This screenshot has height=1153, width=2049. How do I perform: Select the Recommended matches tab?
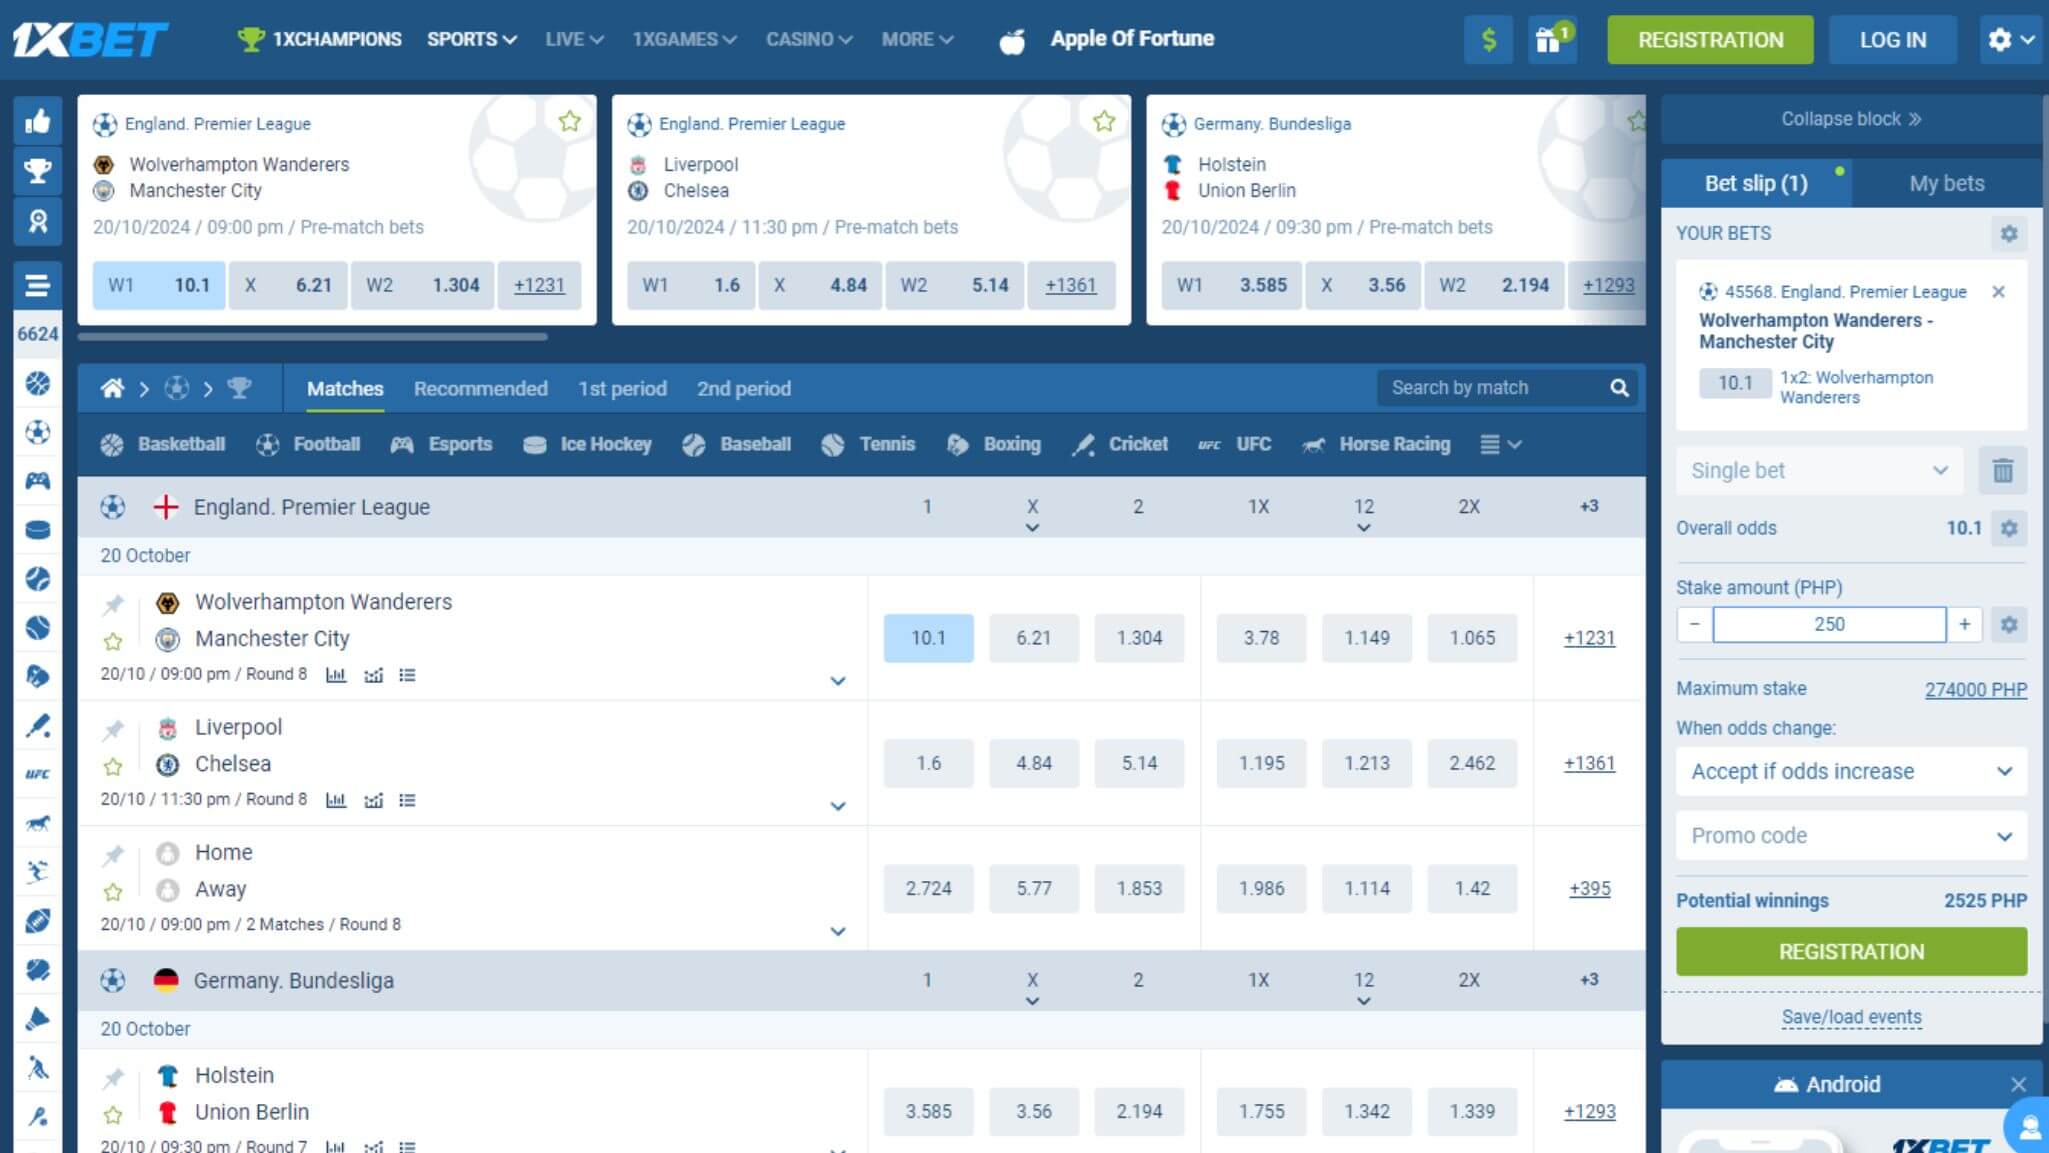point(481,389)
